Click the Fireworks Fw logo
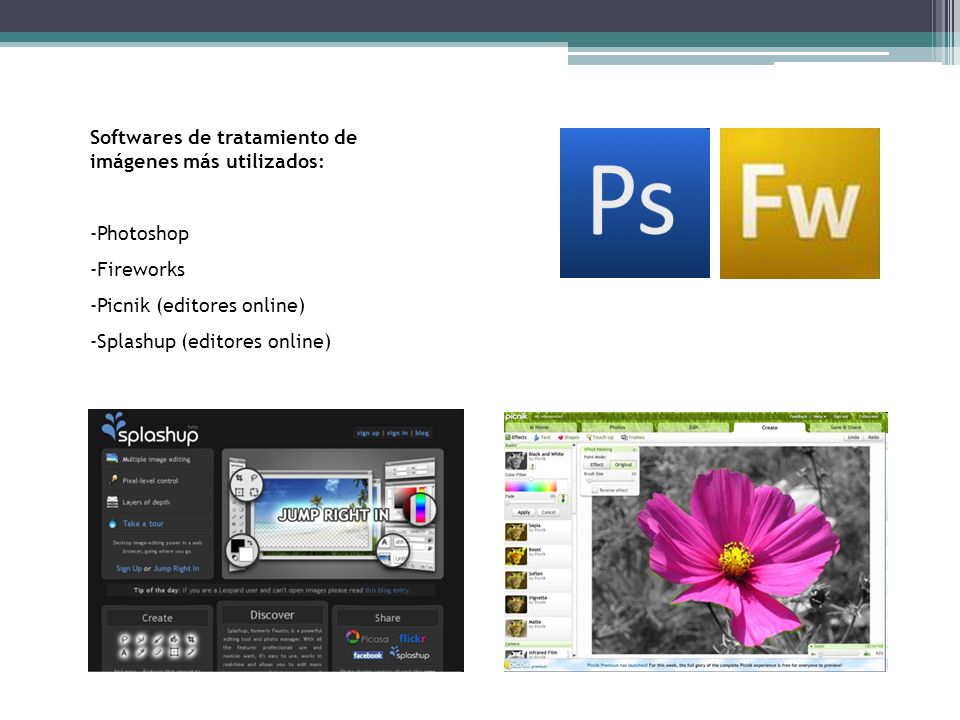 tap(800, 203)
